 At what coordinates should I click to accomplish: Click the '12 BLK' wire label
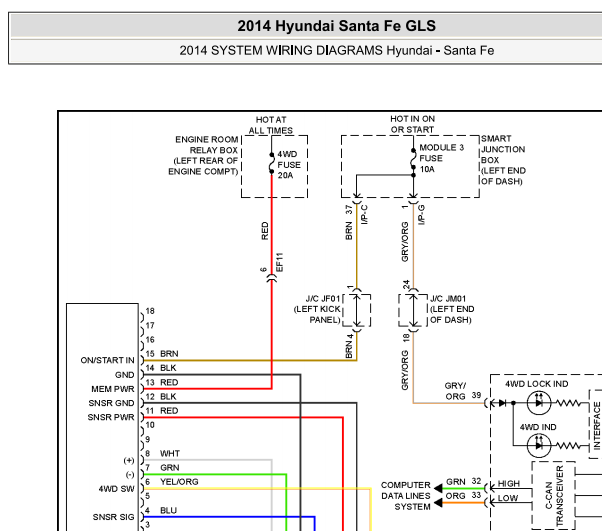point(161,397)
